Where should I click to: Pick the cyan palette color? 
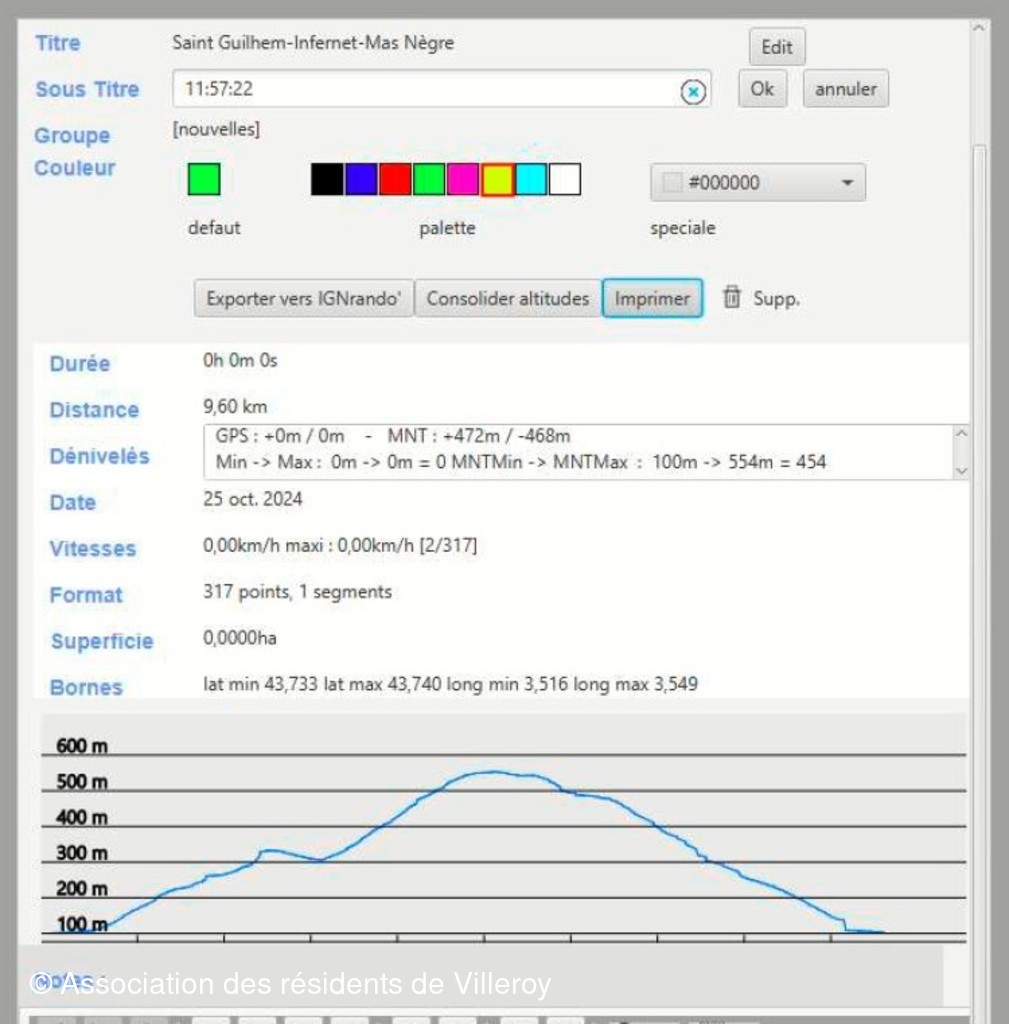tap(531, 180)
